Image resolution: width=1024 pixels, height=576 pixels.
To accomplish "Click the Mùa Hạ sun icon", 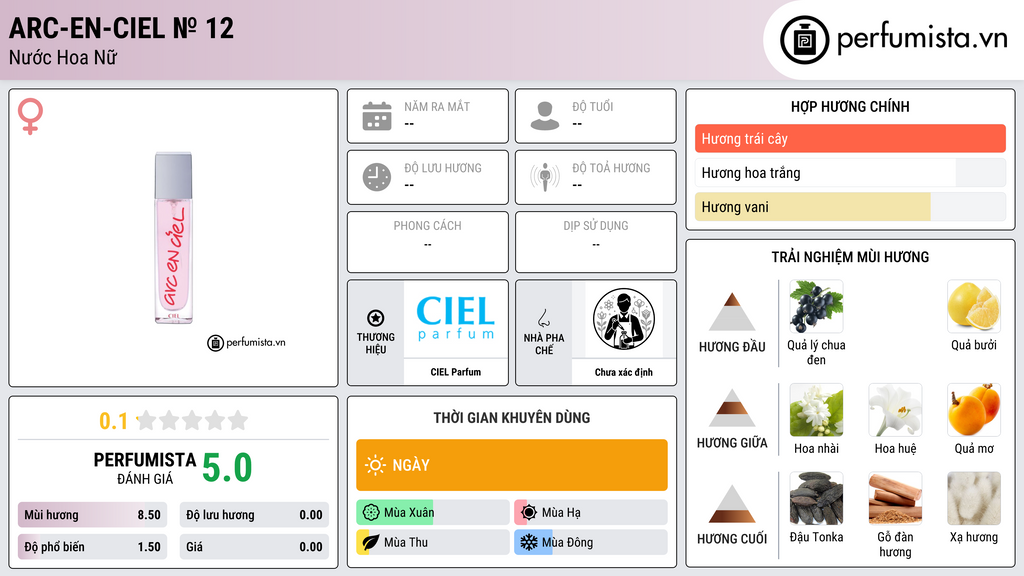I will tap(529, 512).
